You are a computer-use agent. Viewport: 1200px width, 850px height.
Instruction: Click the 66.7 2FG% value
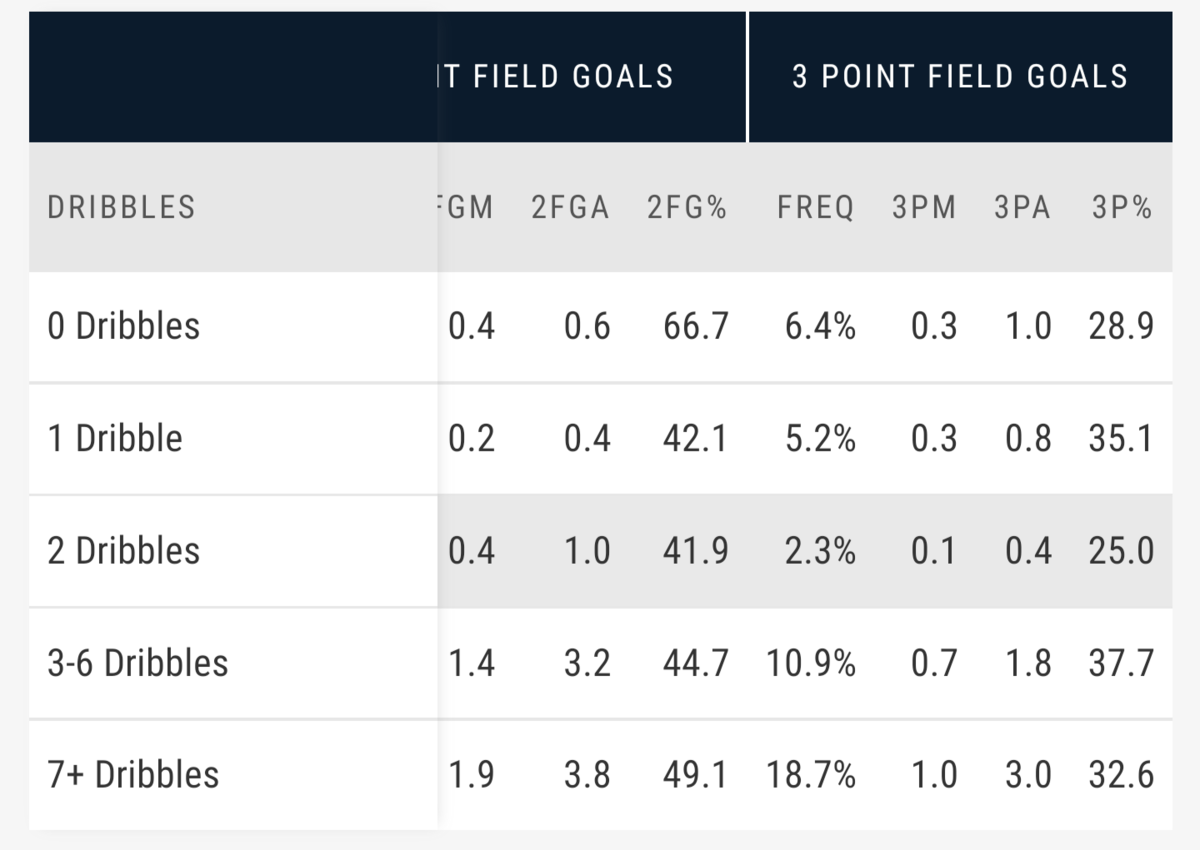(695, 326)
